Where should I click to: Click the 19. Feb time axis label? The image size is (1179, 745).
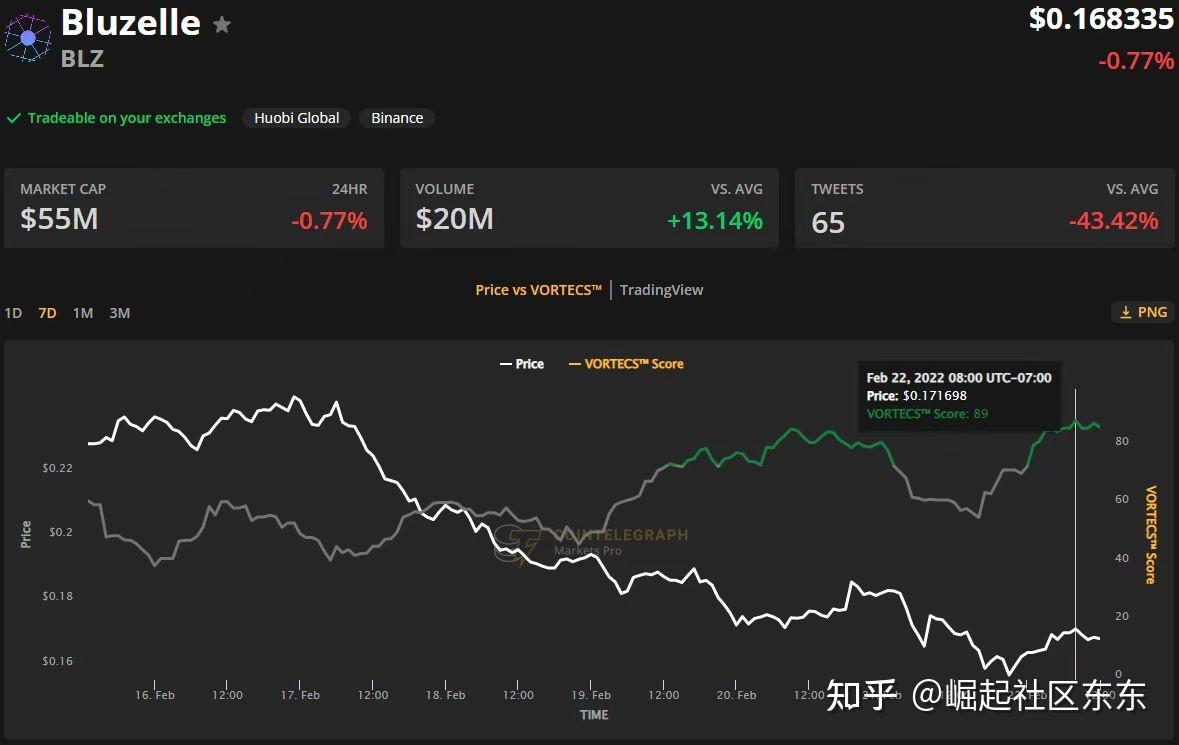(591, 695)
